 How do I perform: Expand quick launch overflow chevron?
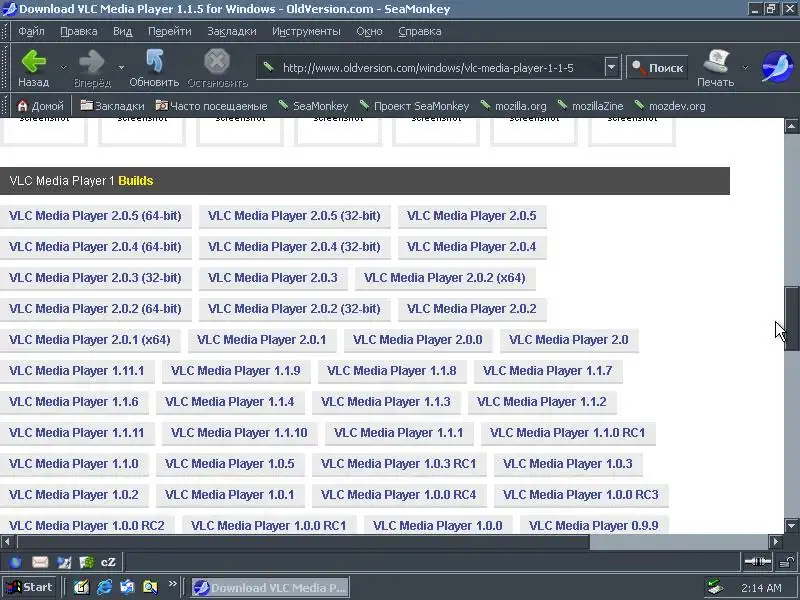point(172,584)
